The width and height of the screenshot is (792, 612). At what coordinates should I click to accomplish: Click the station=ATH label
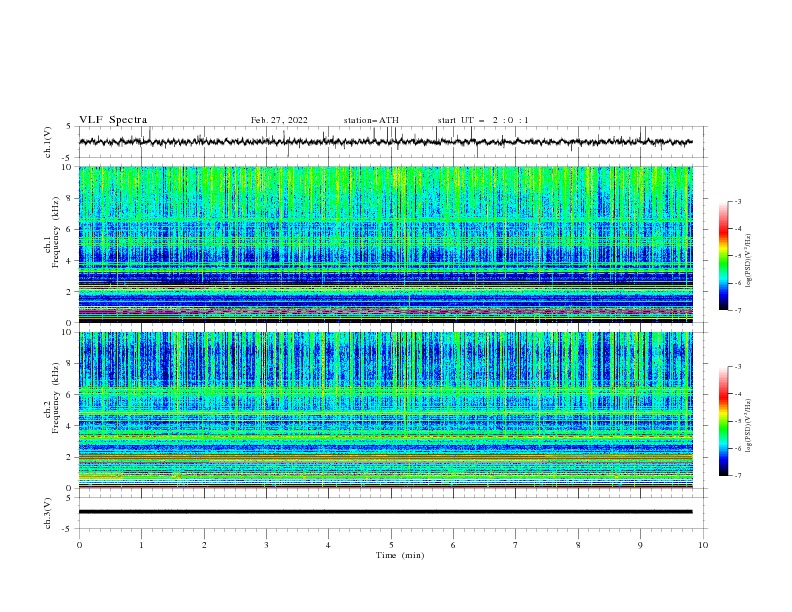point(371,120)
